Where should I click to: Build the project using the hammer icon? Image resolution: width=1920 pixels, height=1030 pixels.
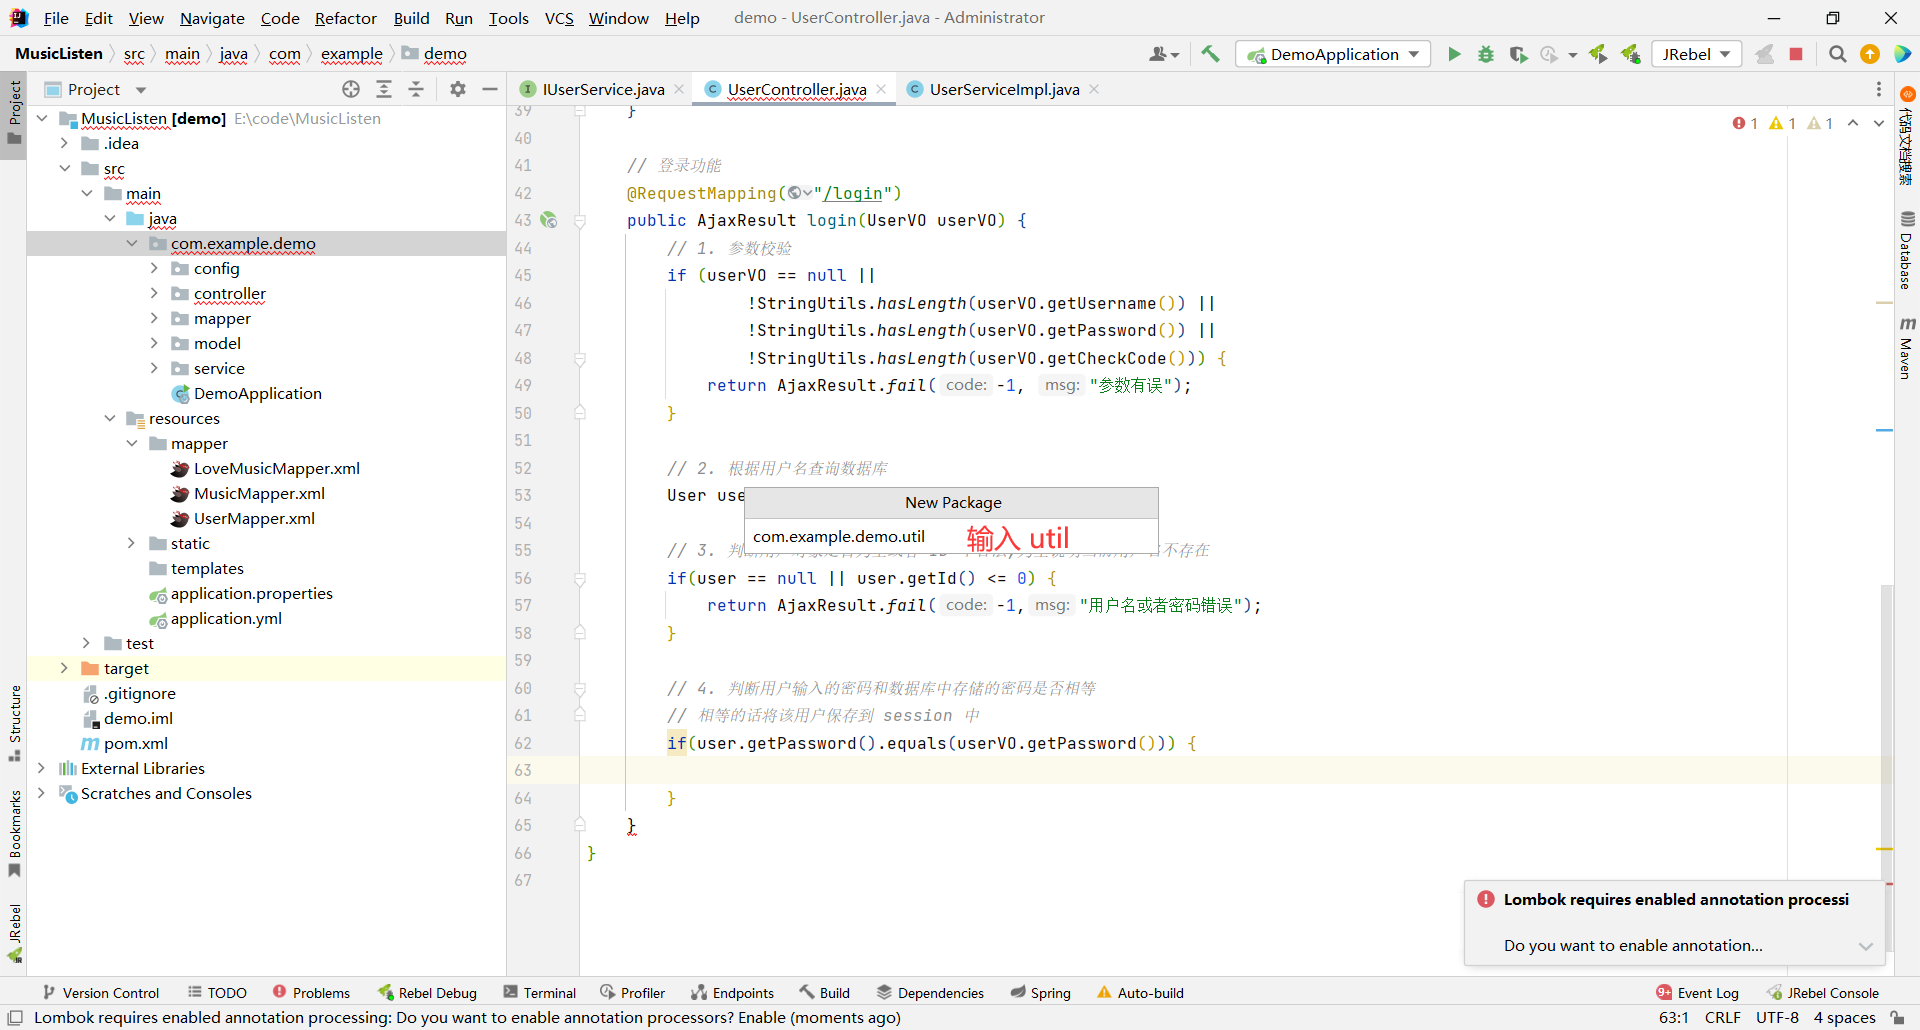[x=1210, y=54]
